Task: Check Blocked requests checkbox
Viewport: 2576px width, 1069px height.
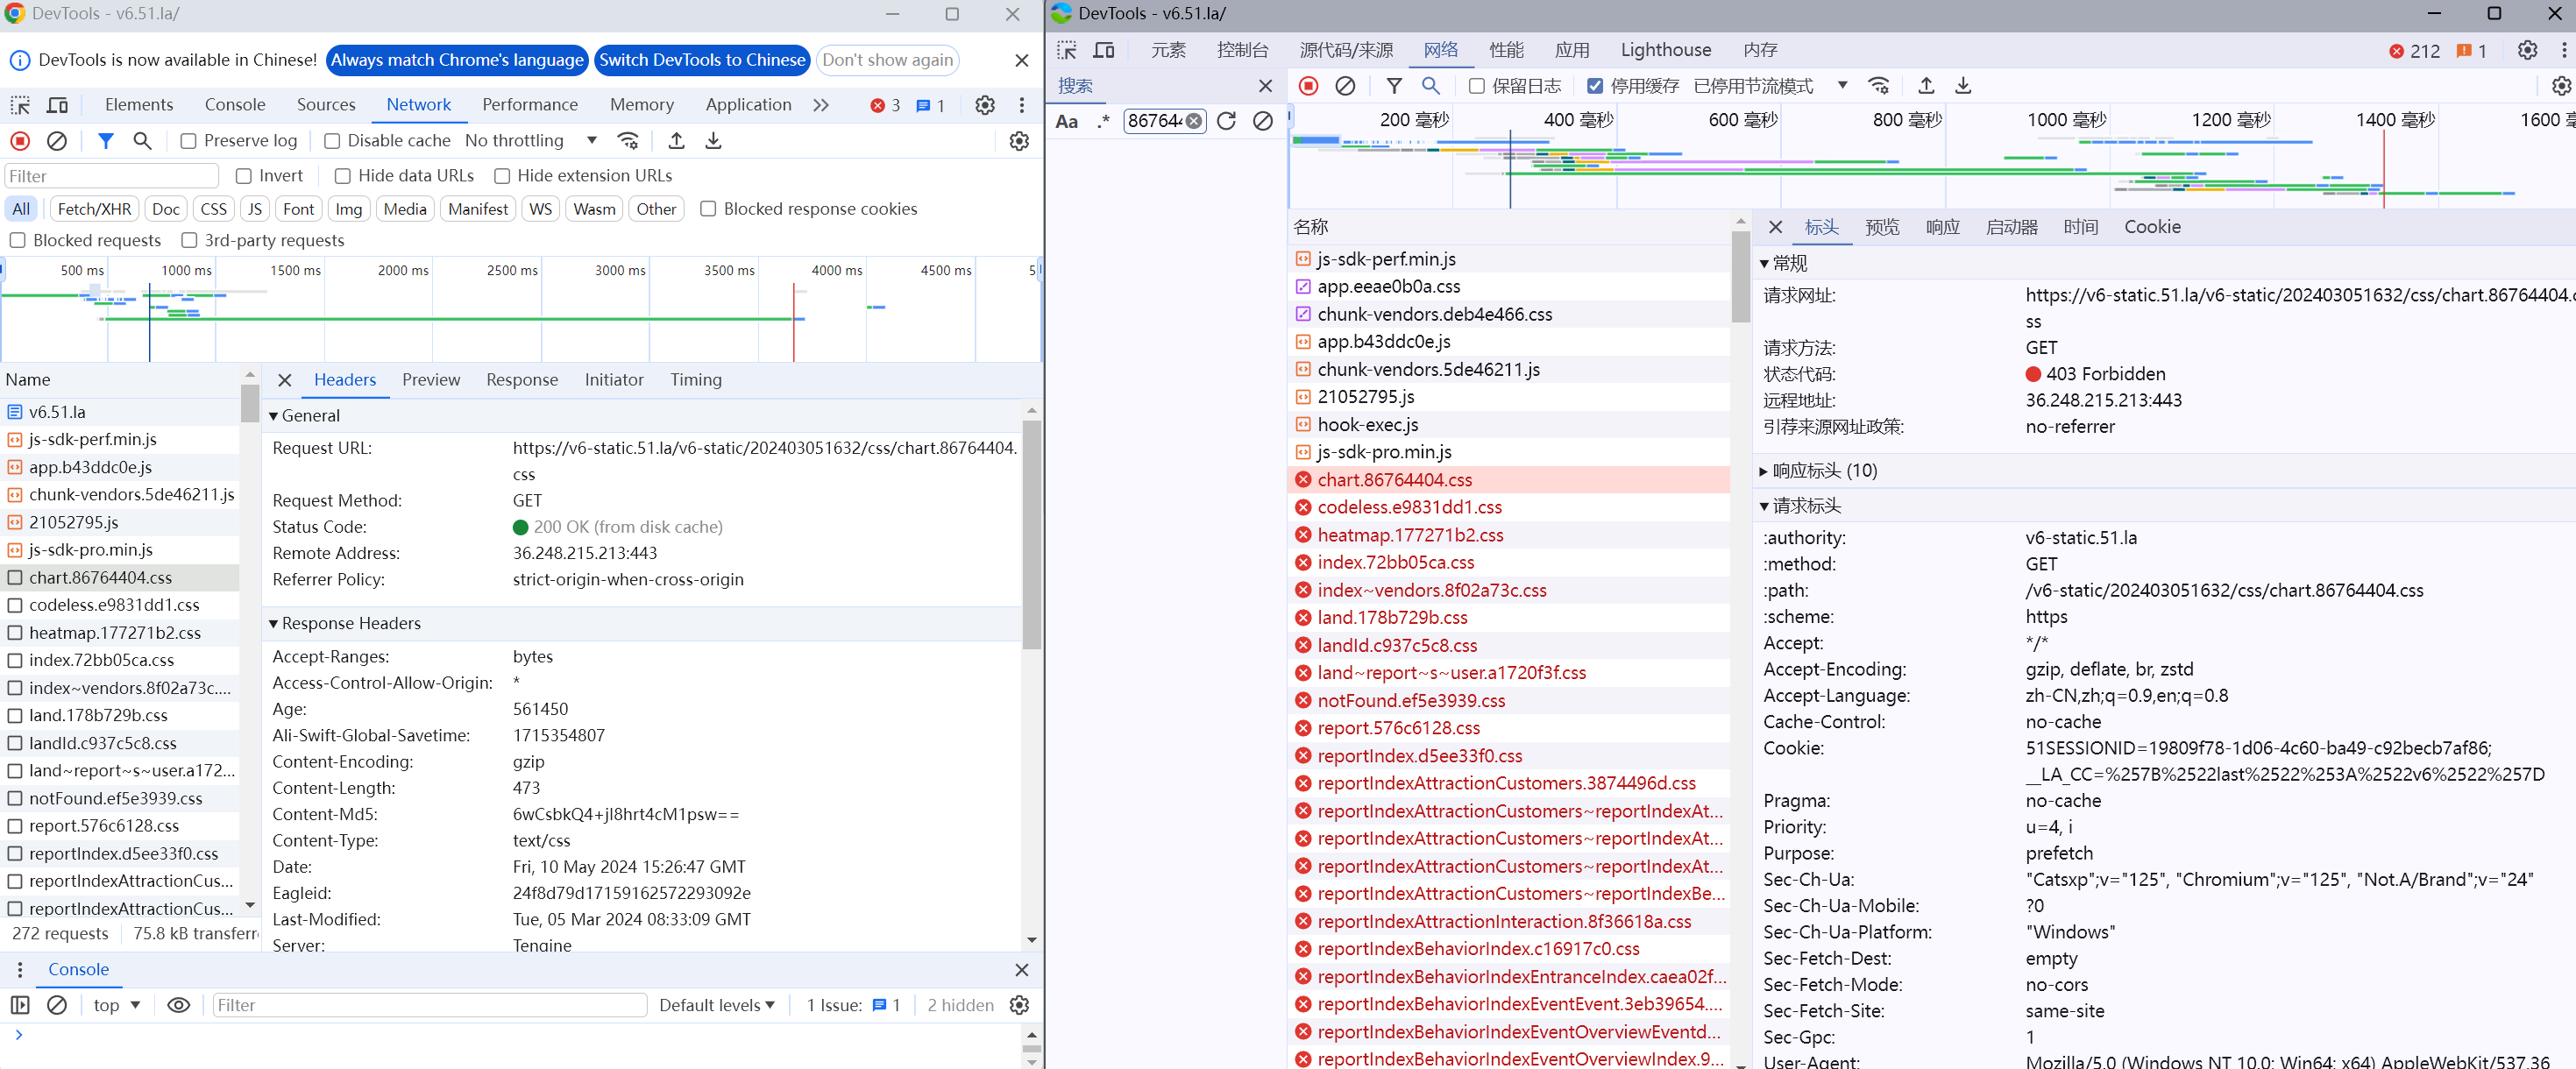Action: pos(17,240)
